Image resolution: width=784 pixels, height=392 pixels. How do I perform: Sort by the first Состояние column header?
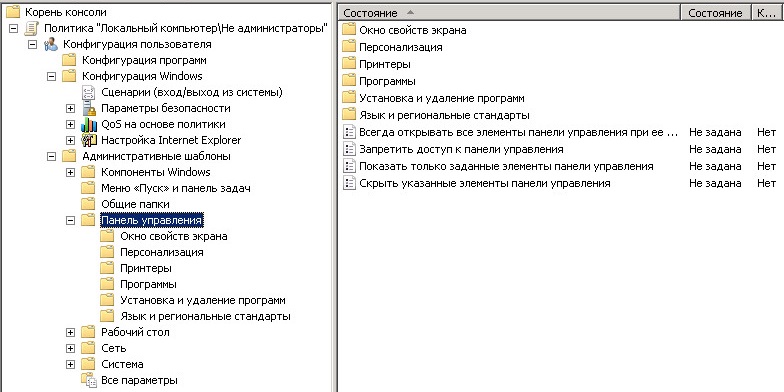510,13
